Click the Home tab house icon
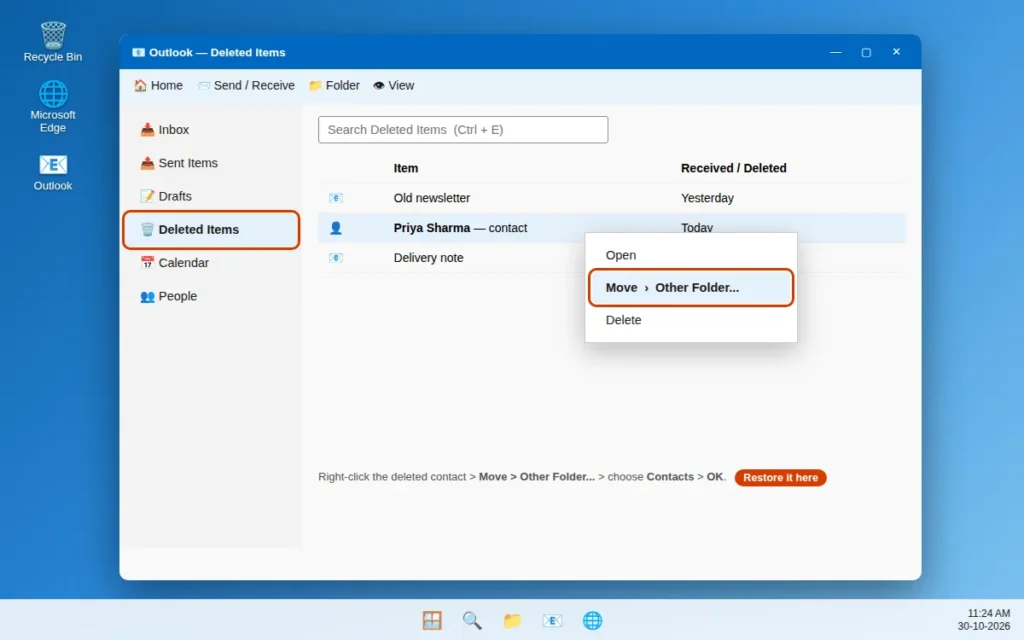This screenshot has height=640, width=1024. [140, 86]
